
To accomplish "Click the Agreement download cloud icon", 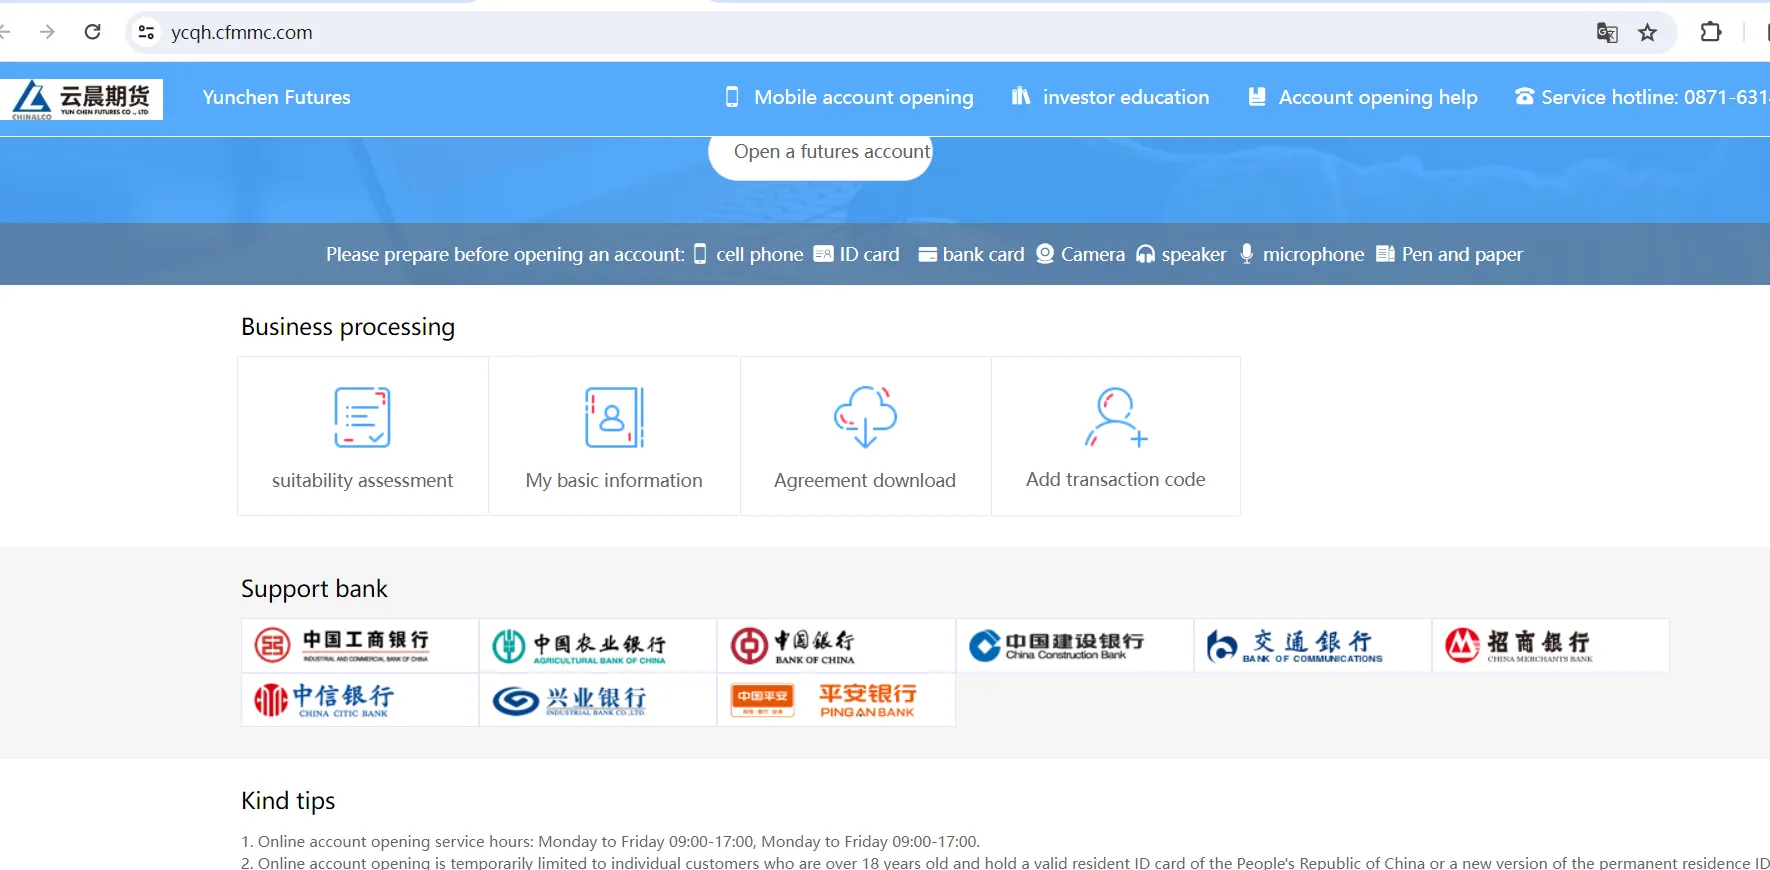I will click(x=865, y=417).
